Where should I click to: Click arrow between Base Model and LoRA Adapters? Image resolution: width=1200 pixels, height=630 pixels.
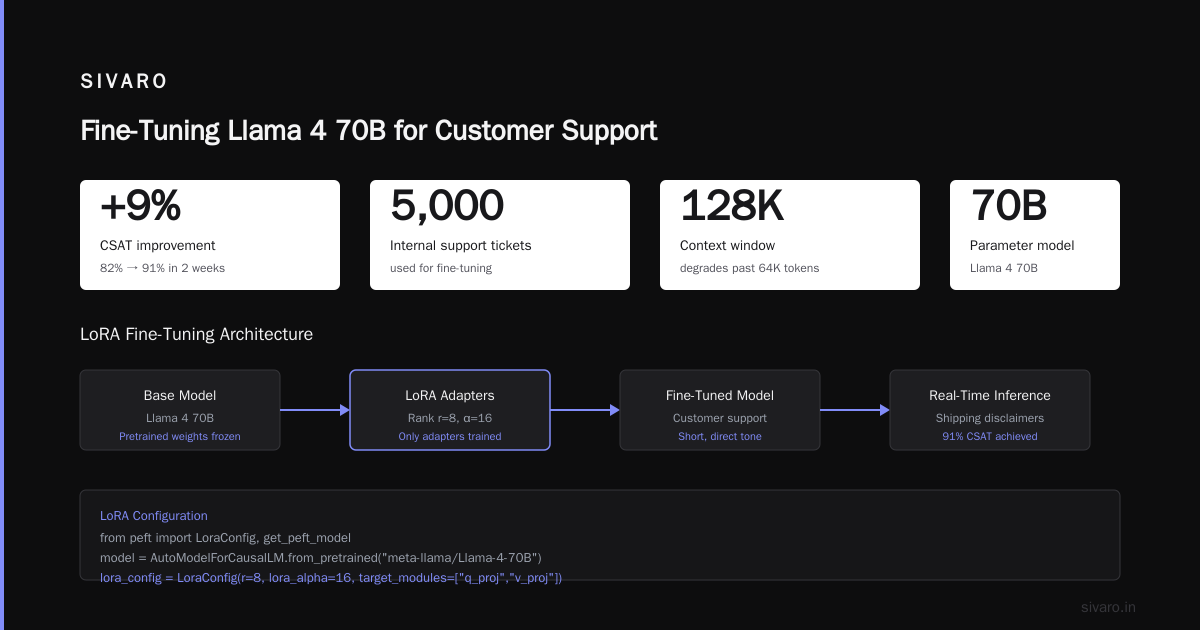click(315, 410)
